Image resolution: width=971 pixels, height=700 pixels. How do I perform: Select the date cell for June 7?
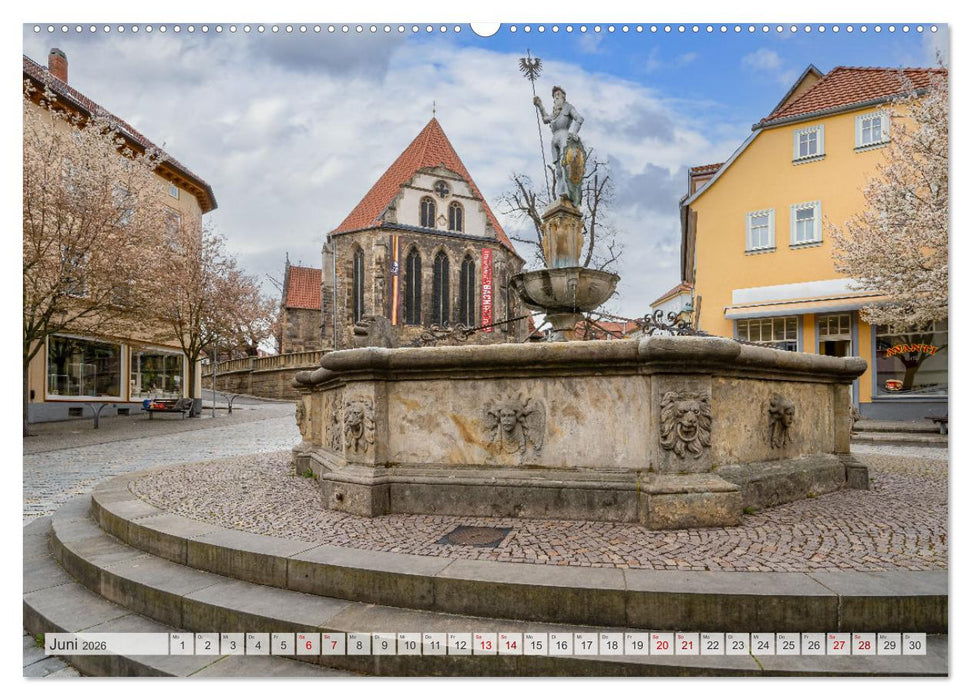332,645
